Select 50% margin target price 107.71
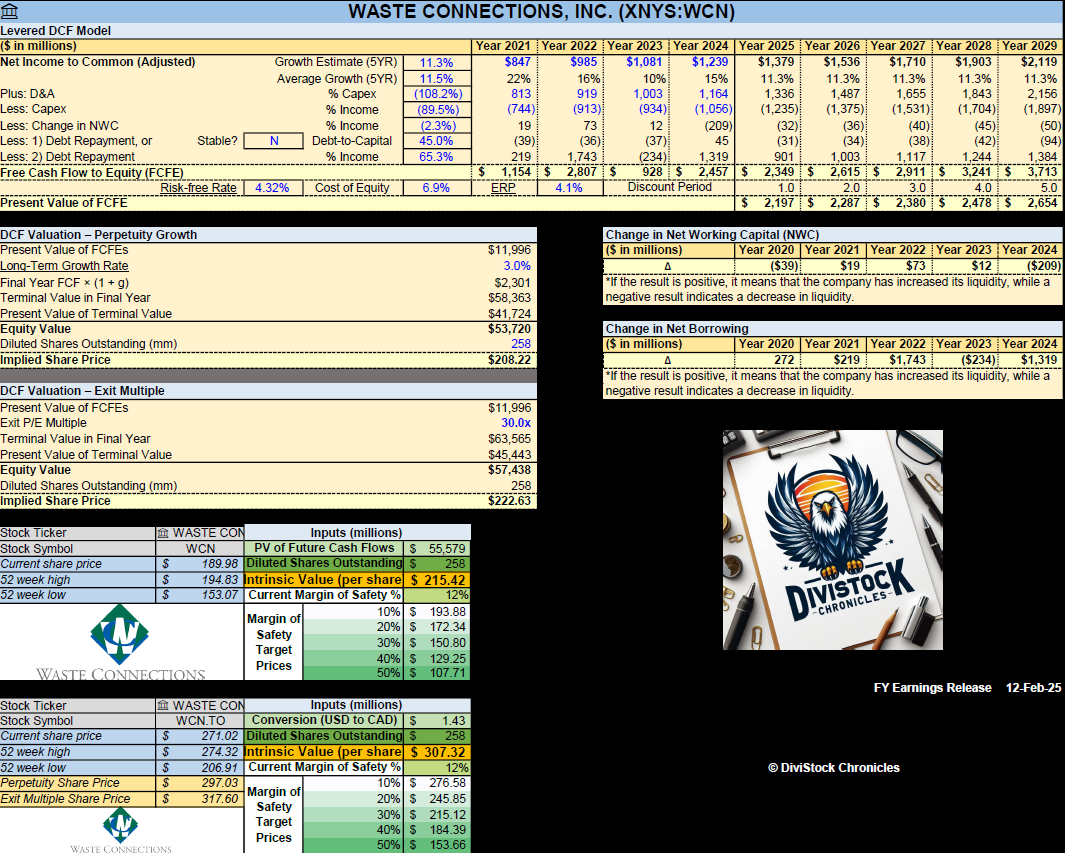 (x=437, y=673)
